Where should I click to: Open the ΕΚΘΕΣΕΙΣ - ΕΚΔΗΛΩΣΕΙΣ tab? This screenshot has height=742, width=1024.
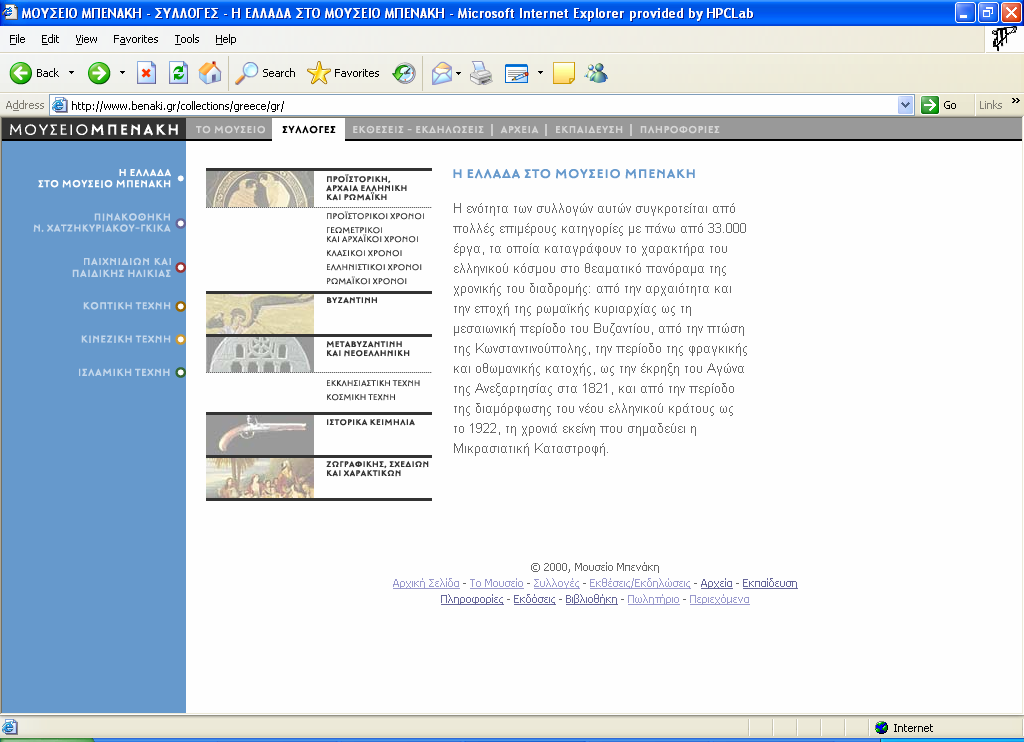[x=418, y=129]
